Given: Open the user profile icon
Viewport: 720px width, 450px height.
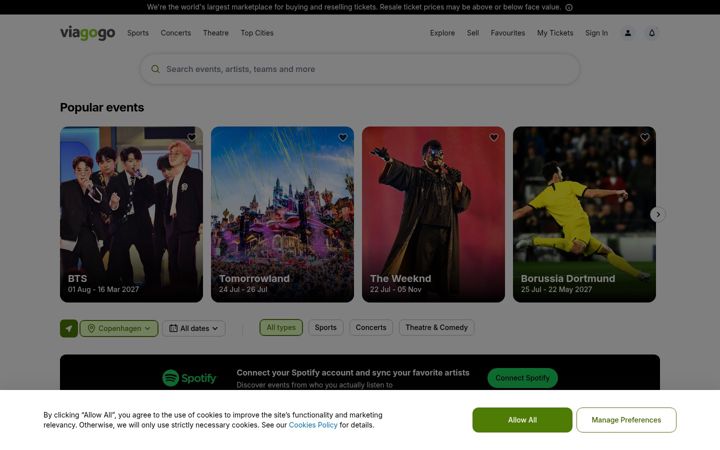Looking at the screenshot, I should coord(628,33).
